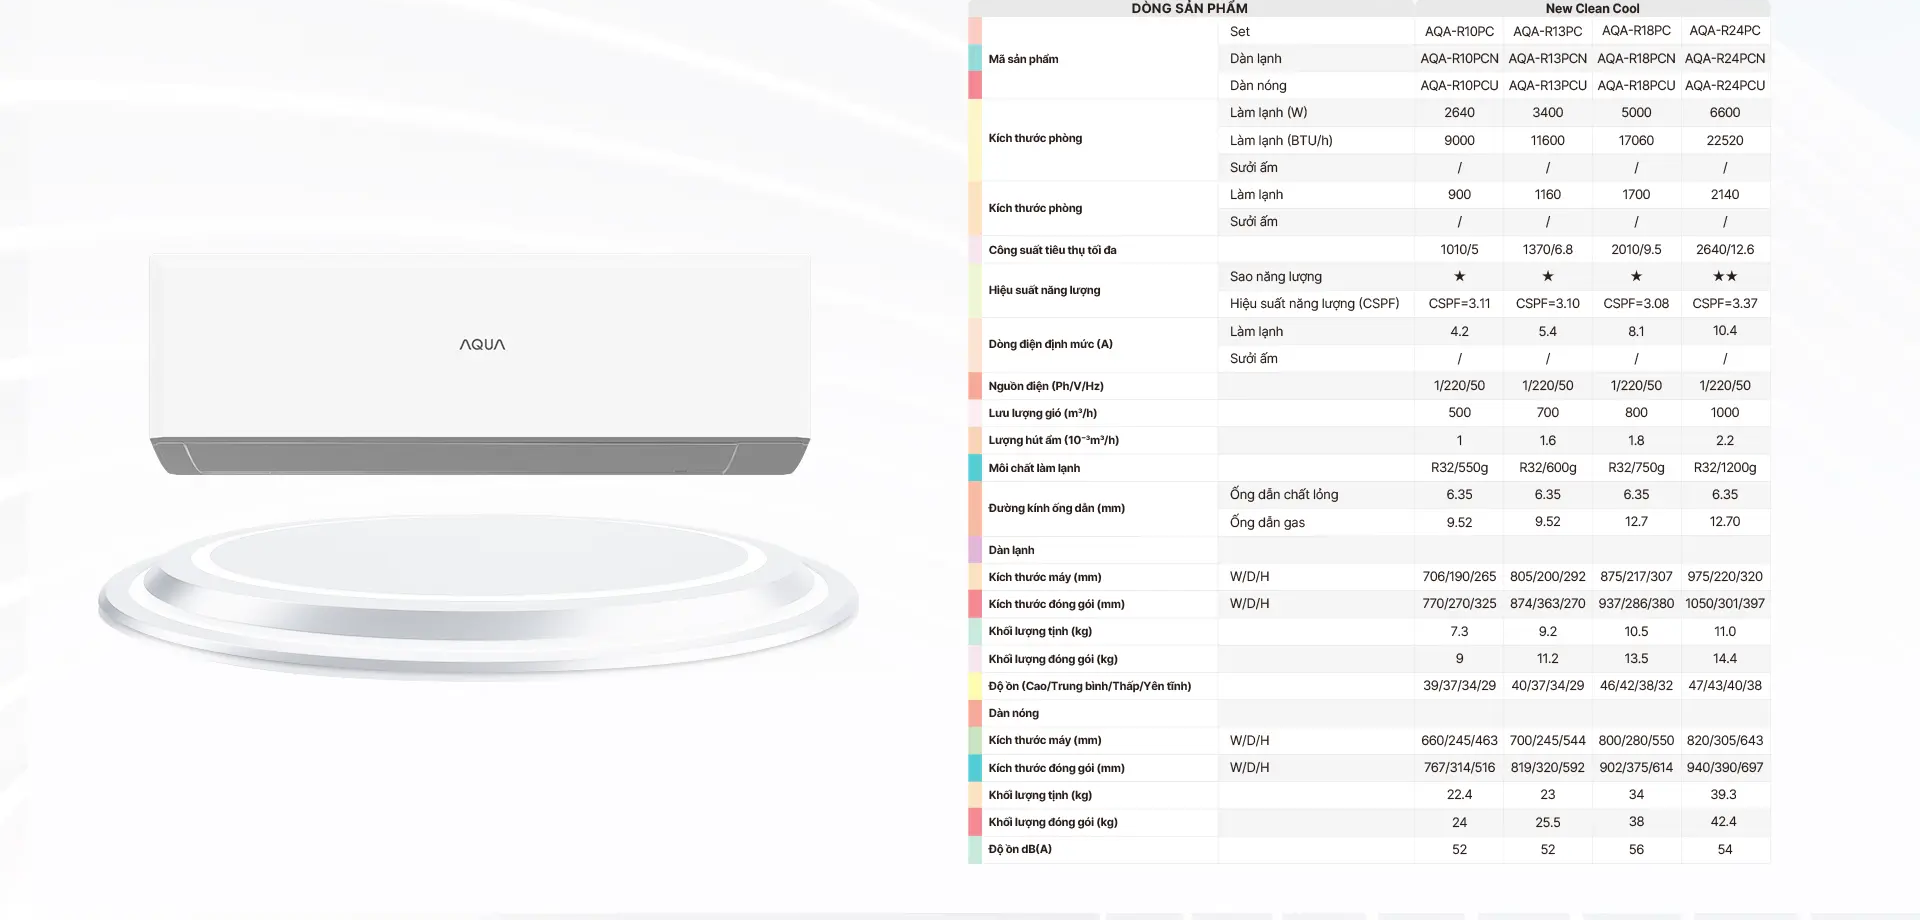
Task: Click the set model "AQA-R10PC"
Action: 1459,31
